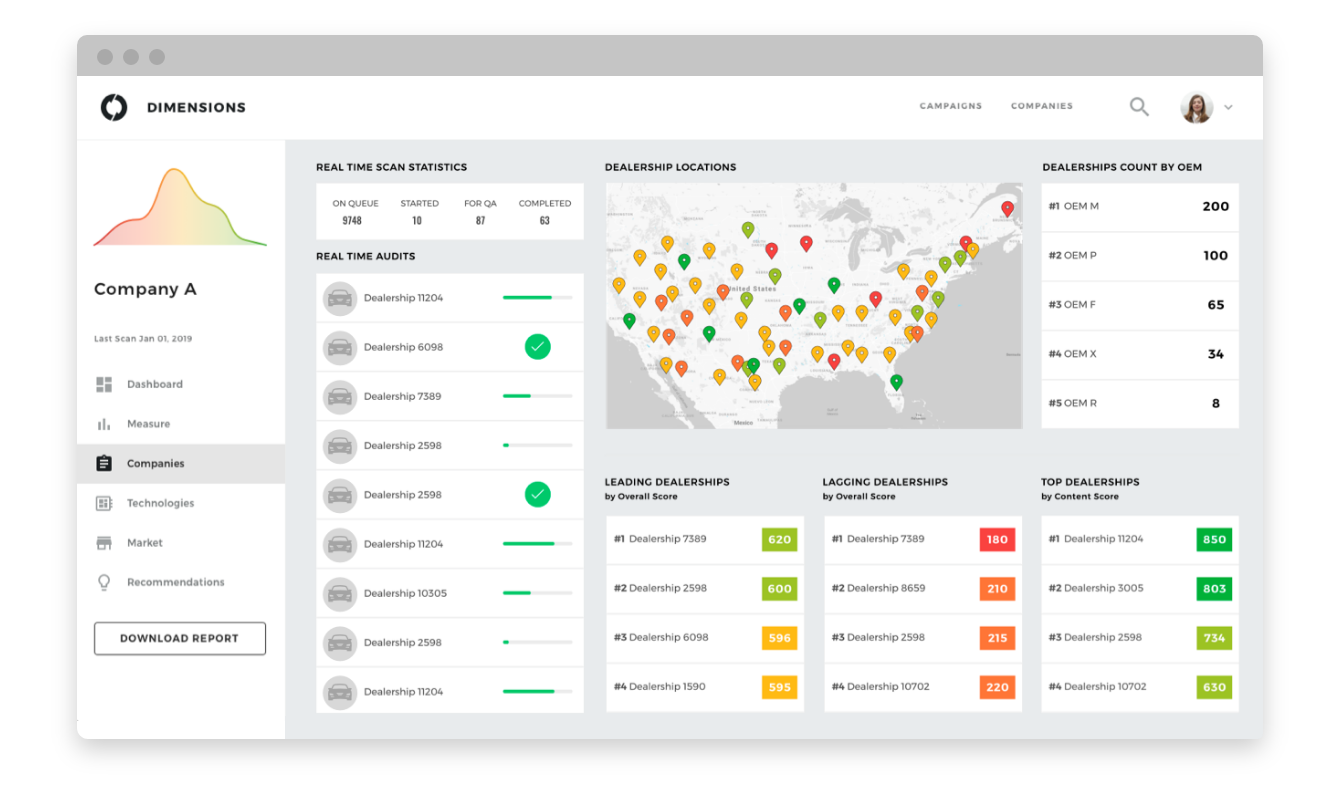Open the Campaigns menu item
The width and height of the screenshot is (1340, 790).
(950, 106)
